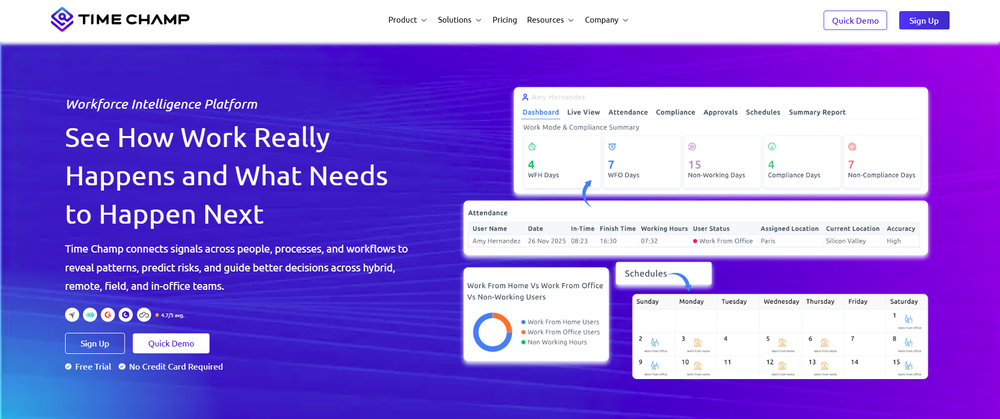Click the '26 Nov 2025' date cell
Image resolution: width=1000 pixels, height=419 pixels.
546,241
